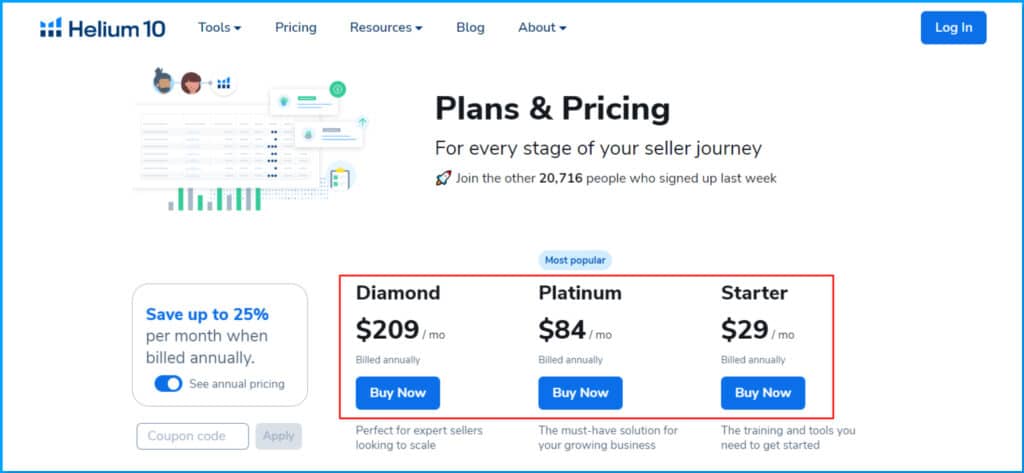Click the small Helium 10 badge beside the avatars
1024x473 pixels.
(224, 84)
